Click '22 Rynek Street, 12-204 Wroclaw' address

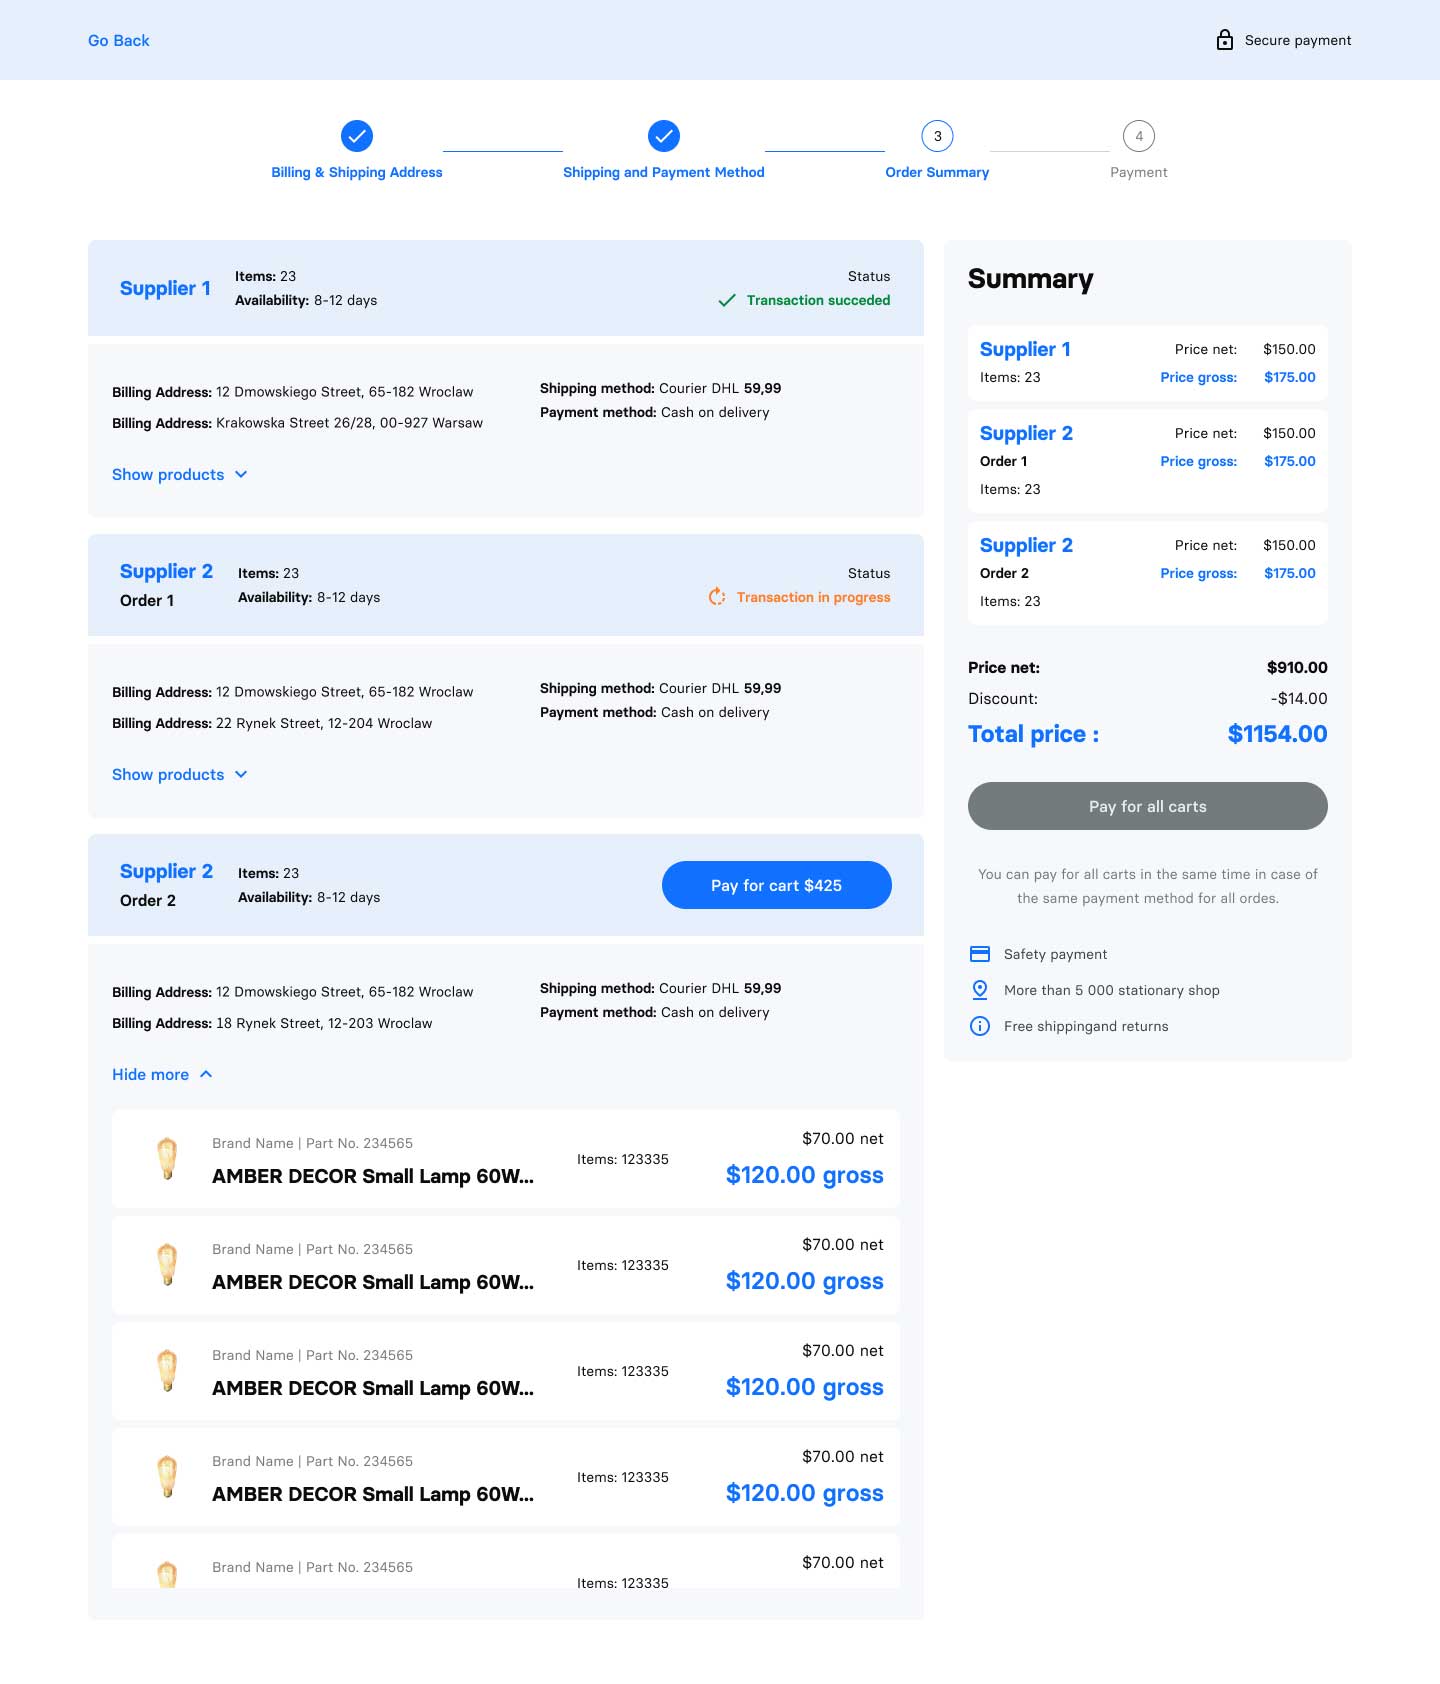324,723
